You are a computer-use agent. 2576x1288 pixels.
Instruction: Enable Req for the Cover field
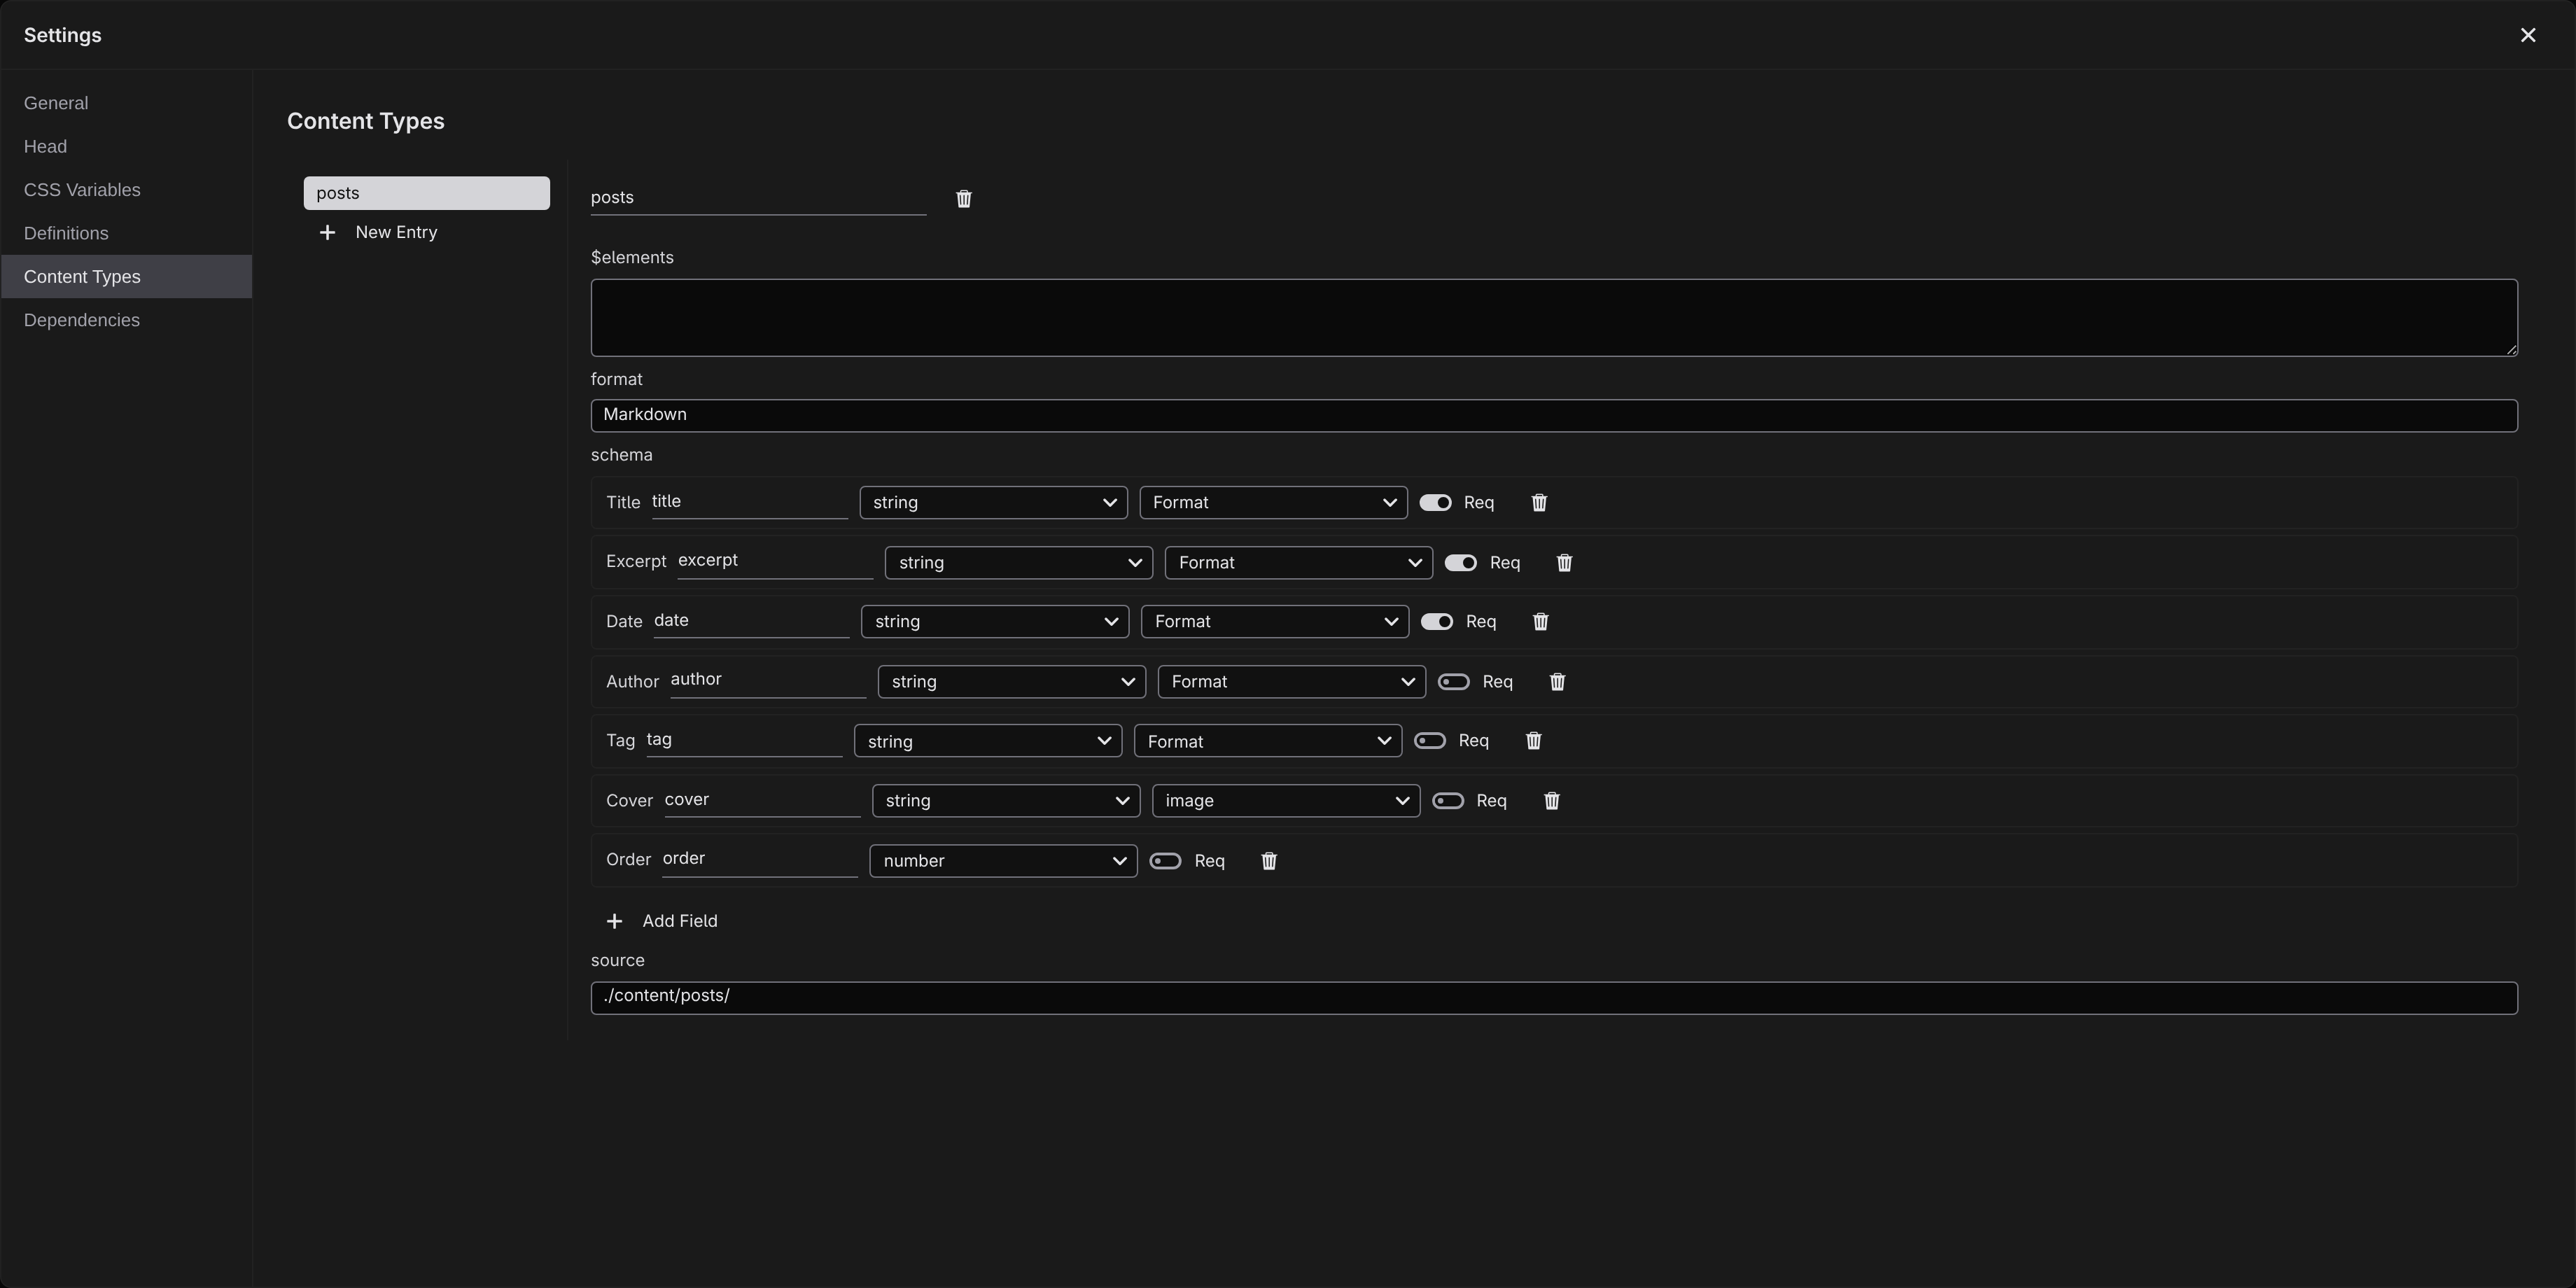tap(1448, 801)
